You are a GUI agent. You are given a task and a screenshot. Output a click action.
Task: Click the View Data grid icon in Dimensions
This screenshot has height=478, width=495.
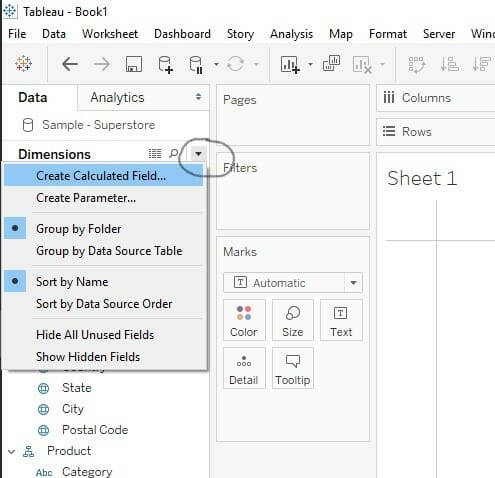tap(155, 153)
